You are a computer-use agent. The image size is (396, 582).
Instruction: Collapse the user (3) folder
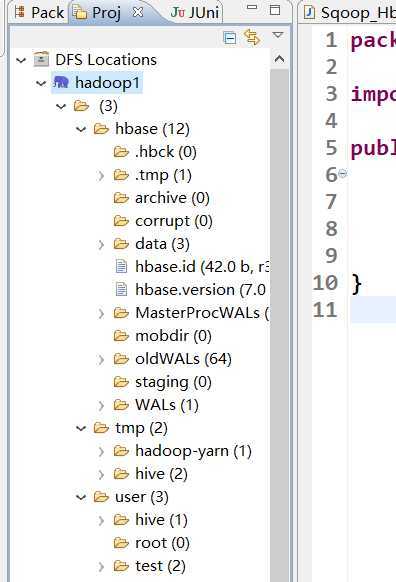pos(81,497)
